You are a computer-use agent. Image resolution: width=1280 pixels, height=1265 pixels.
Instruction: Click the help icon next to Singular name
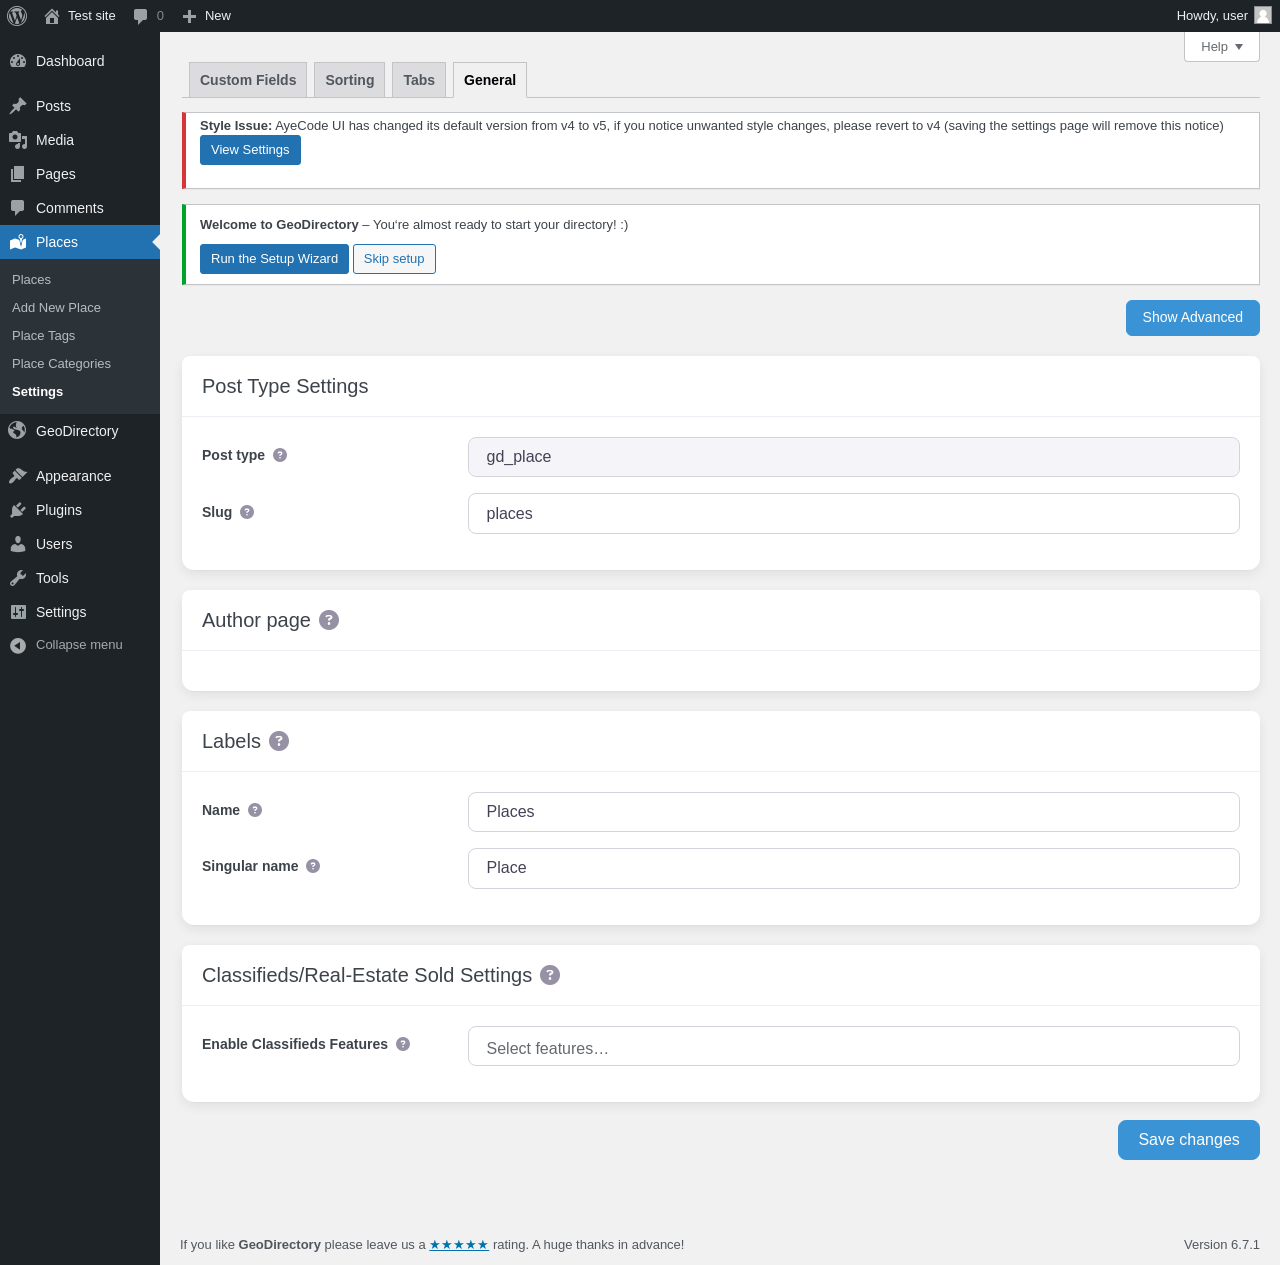coord(313,866)
